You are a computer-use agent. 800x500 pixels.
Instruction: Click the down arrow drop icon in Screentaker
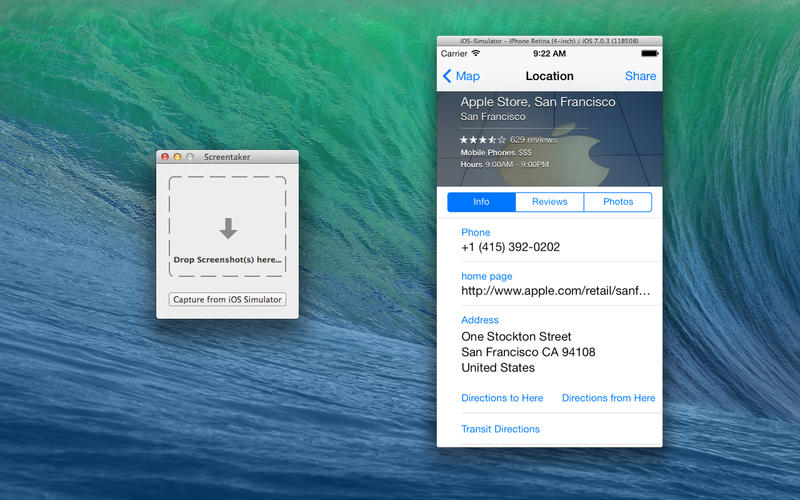pos(228,229)
